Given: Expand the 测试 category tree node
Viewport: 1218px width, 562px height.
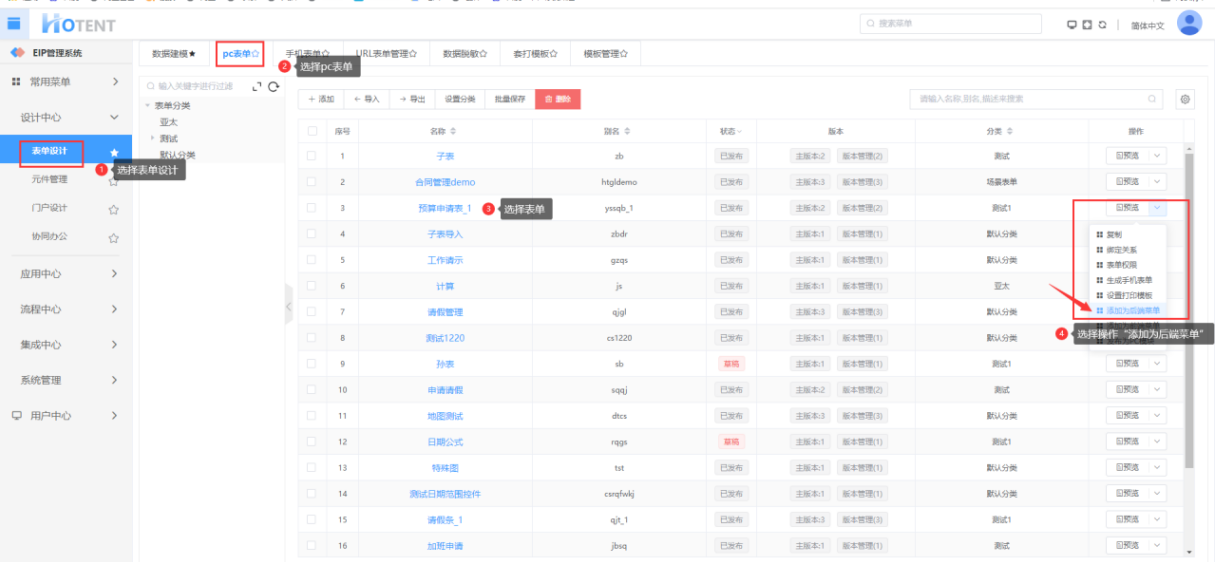Looking at the screenshot, I should click(153, 138).
